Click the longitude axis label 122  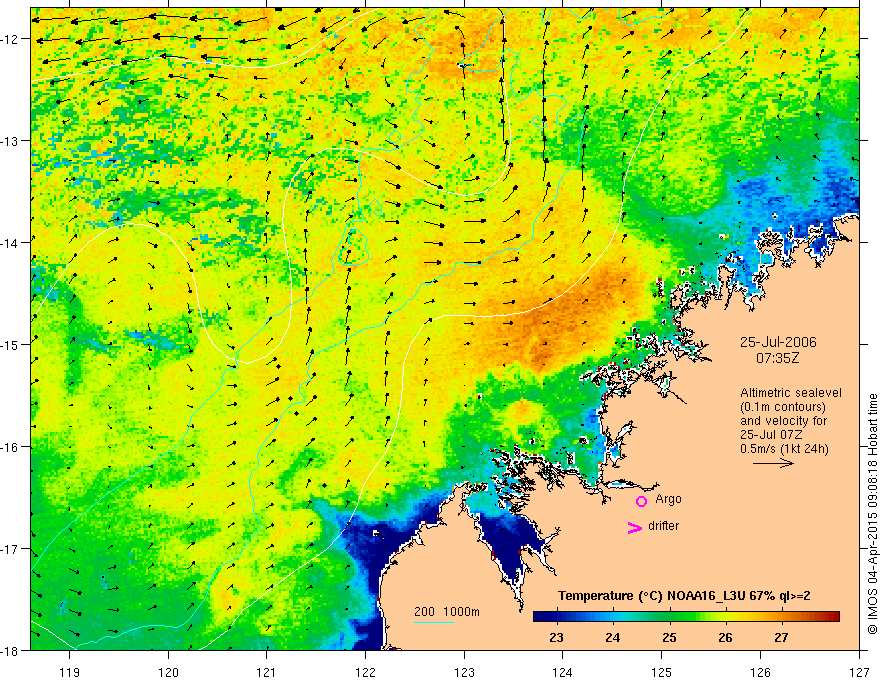point(365,672)
